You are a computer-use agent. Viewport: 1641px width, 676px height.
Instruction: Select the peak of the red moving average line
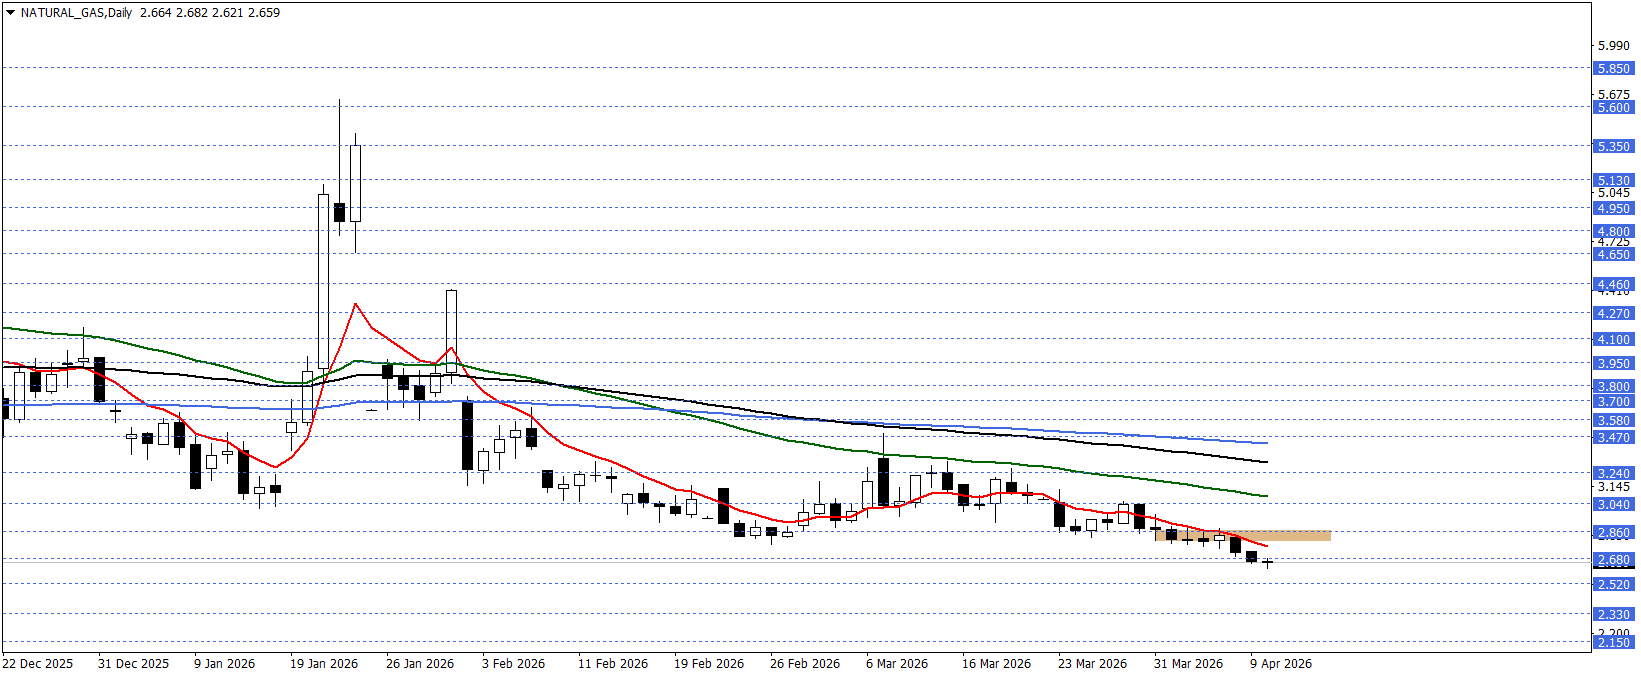[x=355, y=304]
